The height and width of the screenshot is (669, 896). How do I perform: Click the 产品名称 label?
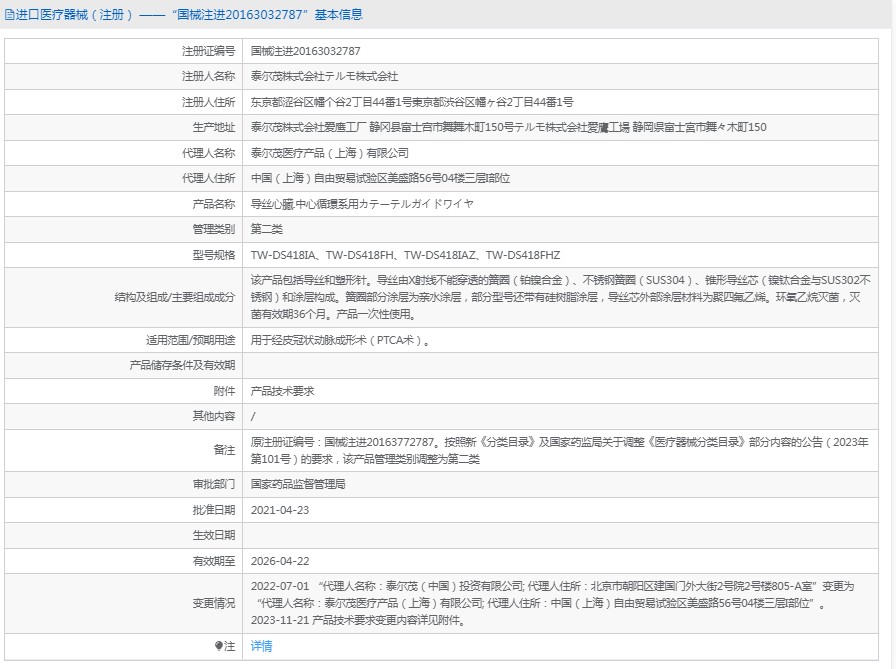click(x=214, y=203)
